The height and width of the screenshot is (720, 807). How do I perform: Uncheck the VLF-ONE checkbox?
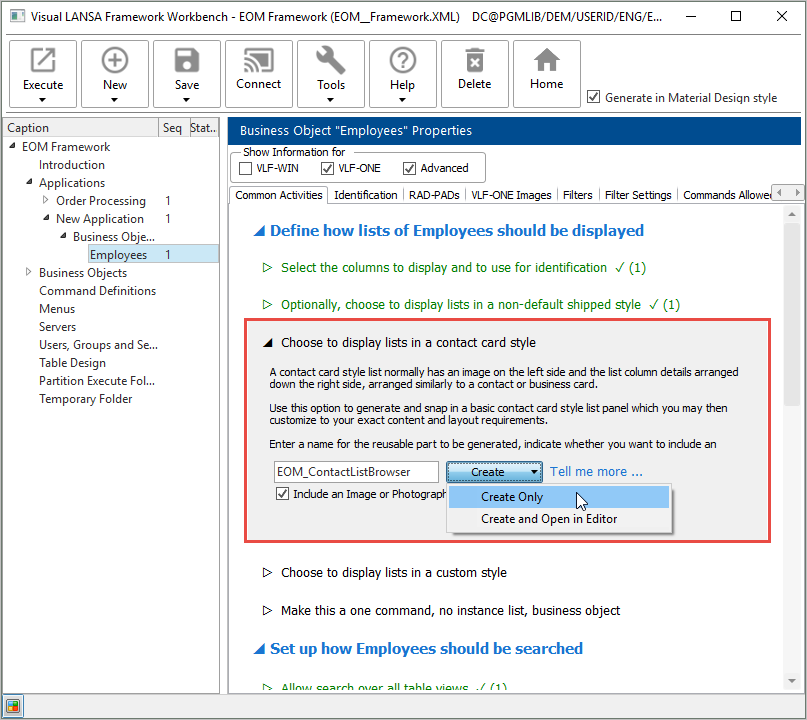coord(327,168)
